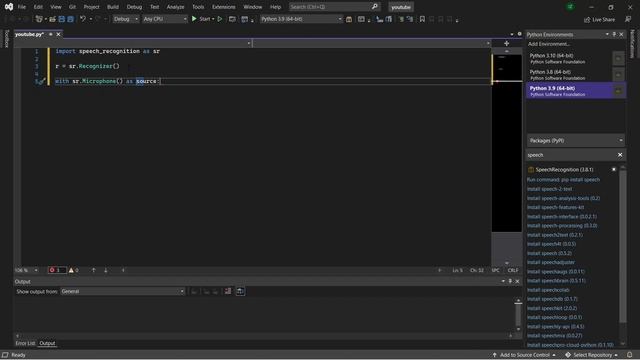This screenshot has height=360, width=640.
Task: Click Select Repository in status bar
Action: point(591,355)
